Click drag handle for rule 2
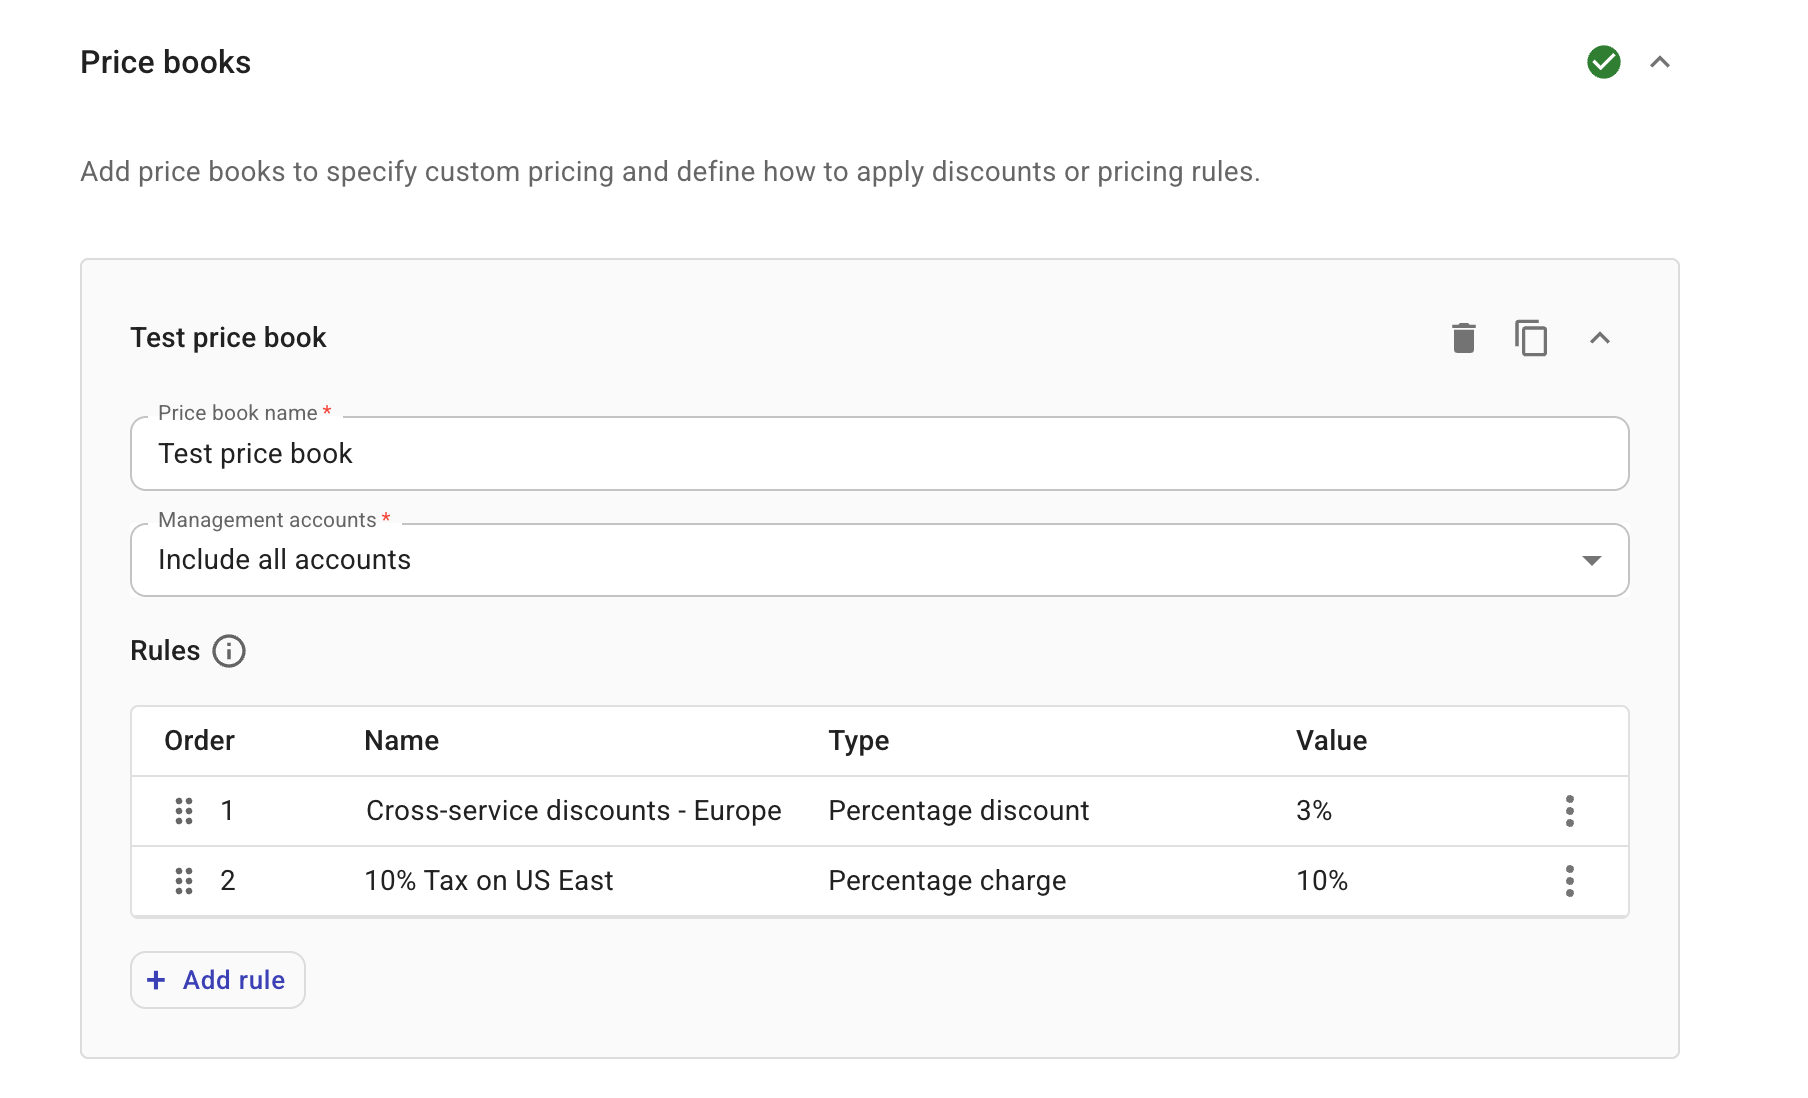 (184, 881)
